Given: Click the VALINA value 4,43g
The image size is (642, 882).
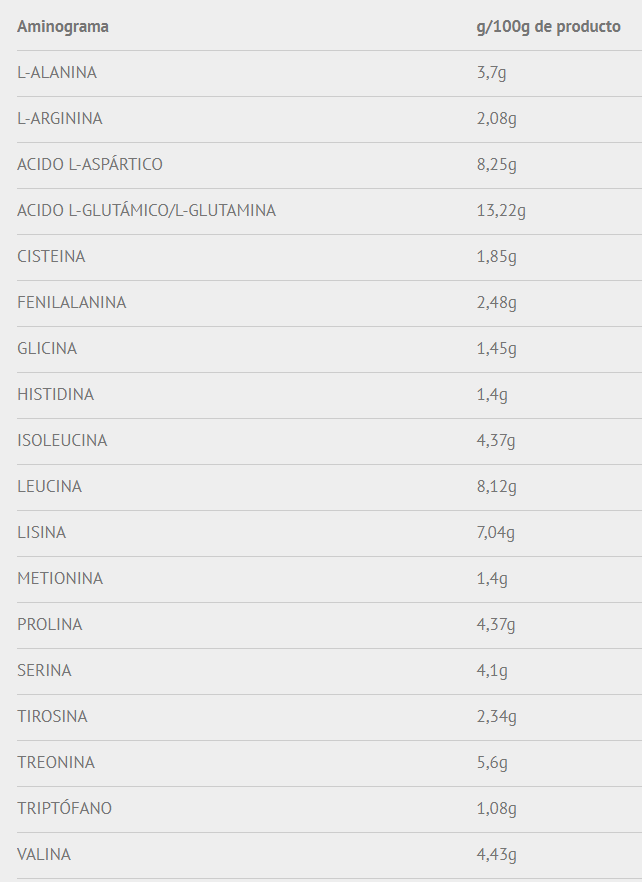Looking at the screenshot, I should 496,855.
